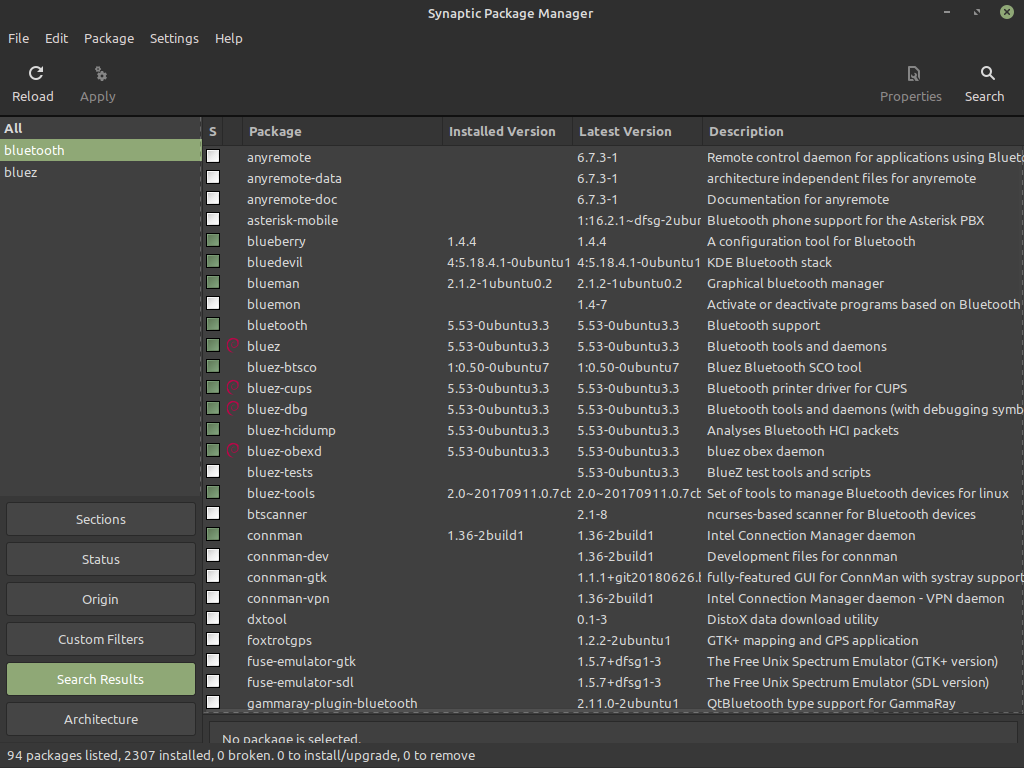Image resolution: width=1024 pixels, height=768 pixels.
Task: Click the red icon beside bluez-cups
Action: click(233, 388)
